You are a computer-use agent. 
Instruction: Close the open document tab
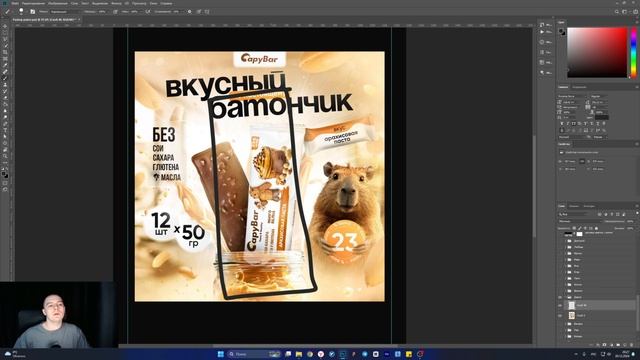point(79,19)
